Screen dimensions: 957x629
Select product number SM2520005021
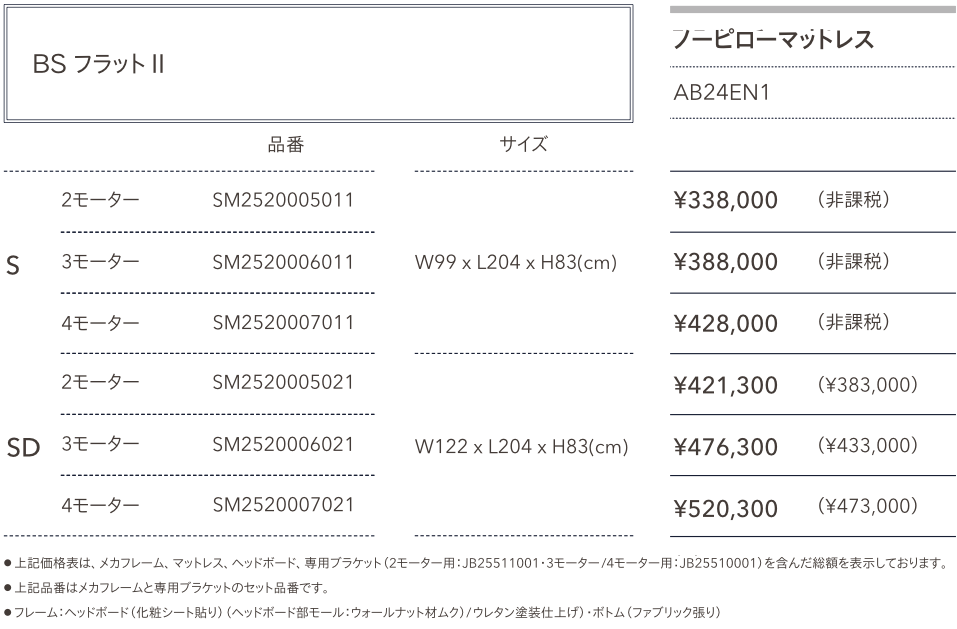[283, 383]
